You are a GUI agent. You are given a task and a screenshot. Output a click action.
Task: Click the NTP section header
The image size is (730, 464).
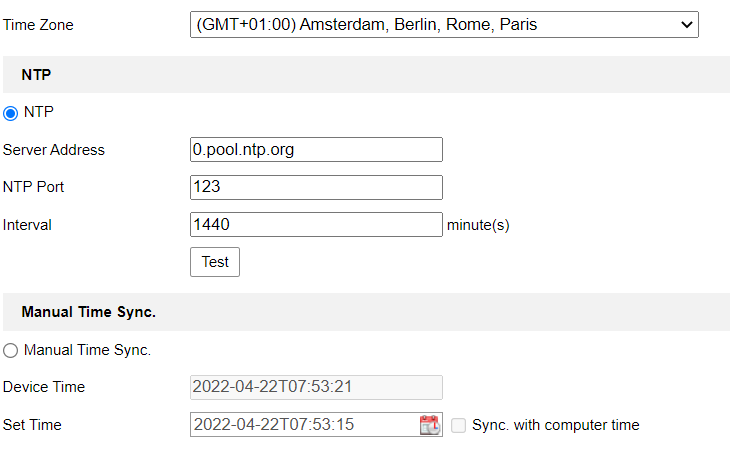pos(36,74)
